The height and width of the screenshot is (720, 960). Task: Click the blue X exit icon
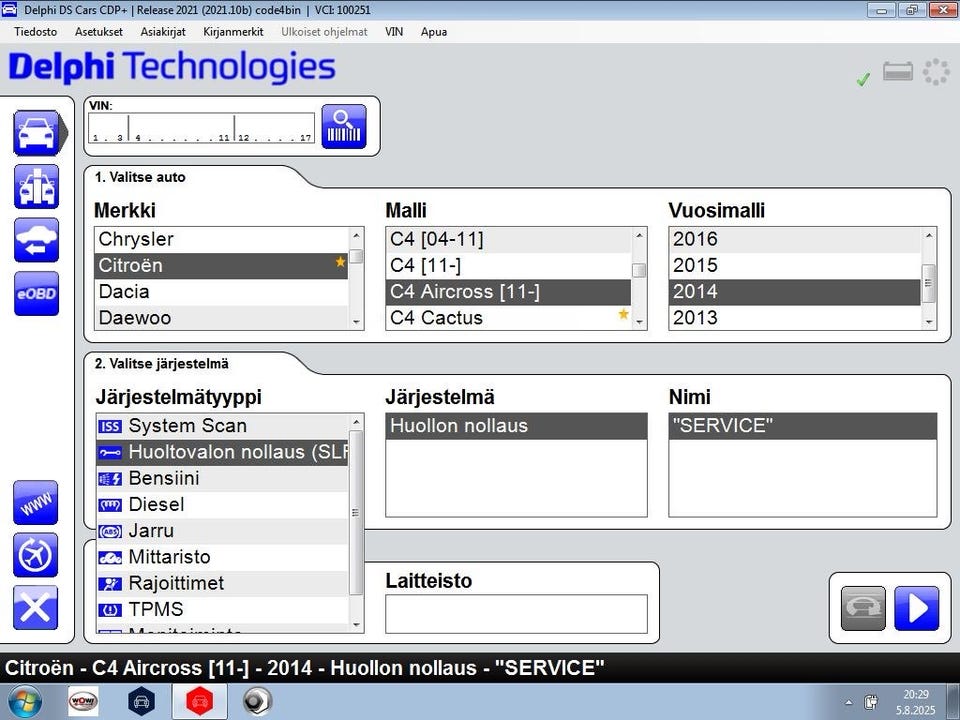[36, 607]
